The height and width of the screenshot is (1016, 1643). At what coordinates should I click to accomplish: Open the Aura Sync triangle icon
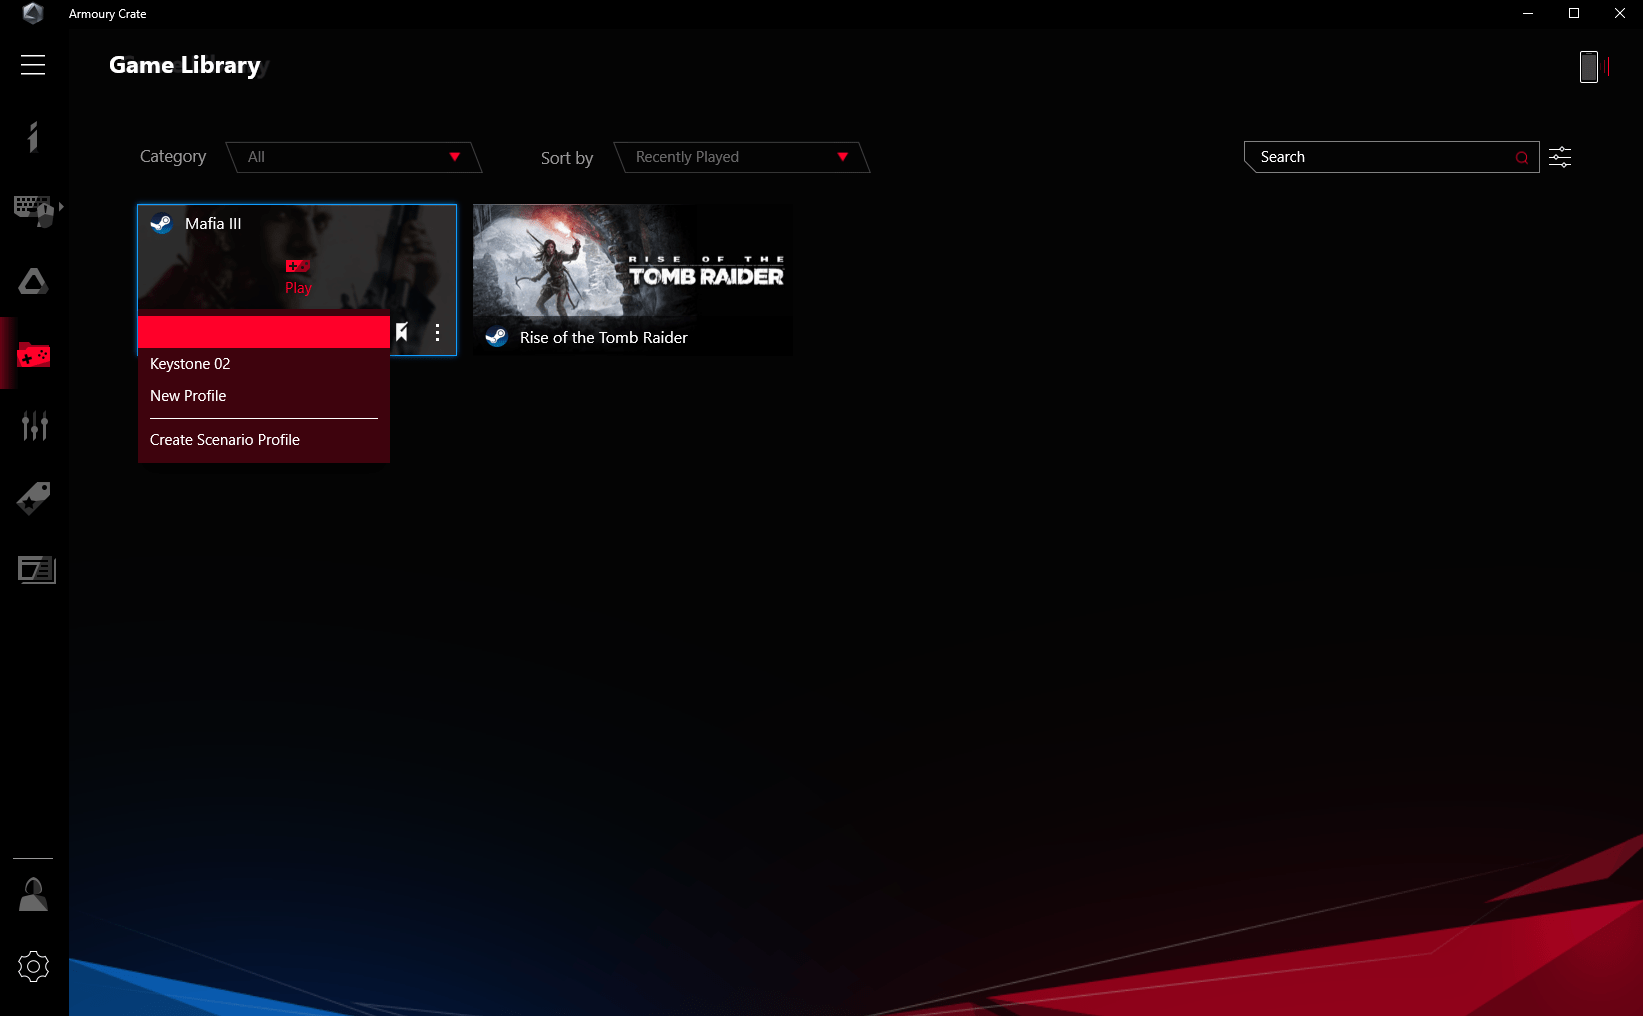[x=33, y=282]
